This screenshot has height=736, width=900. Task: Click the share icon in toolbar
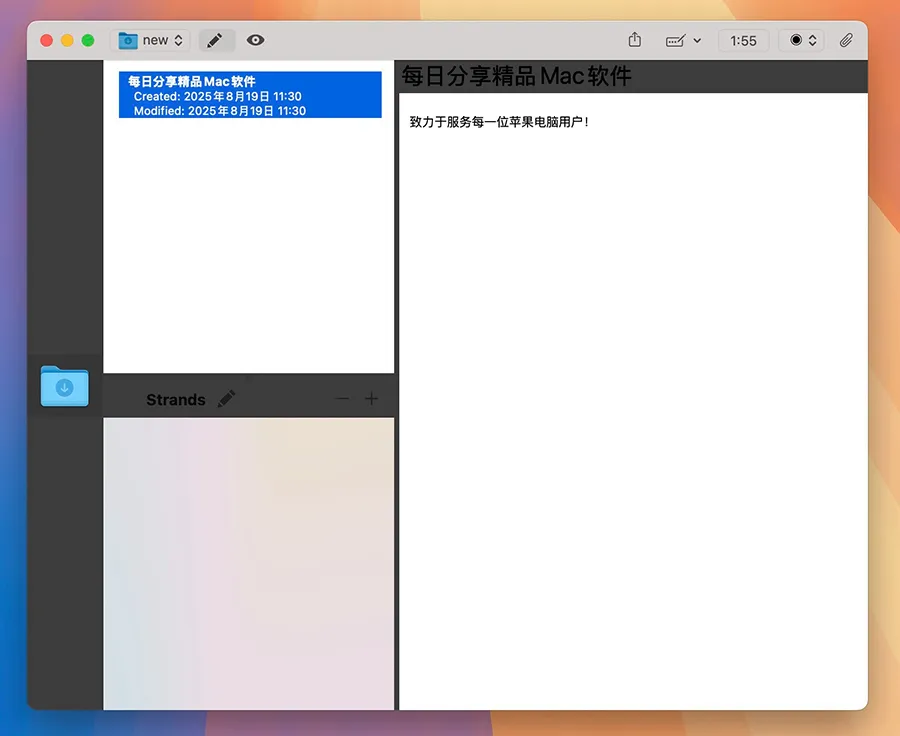(x=635, y=40)
